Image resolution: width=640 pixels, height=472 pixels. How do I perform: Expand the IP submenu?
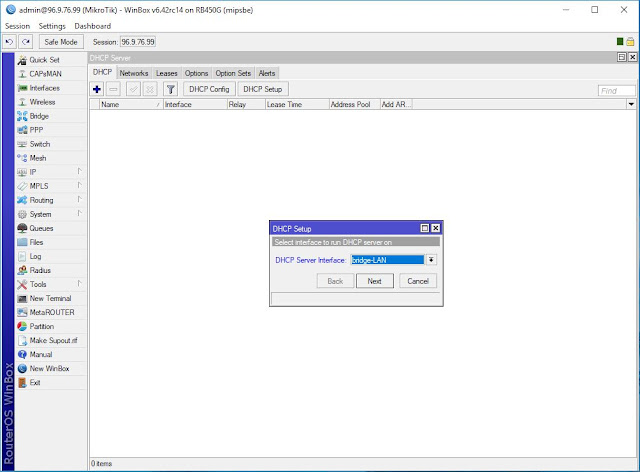click(x=80, y=171)
